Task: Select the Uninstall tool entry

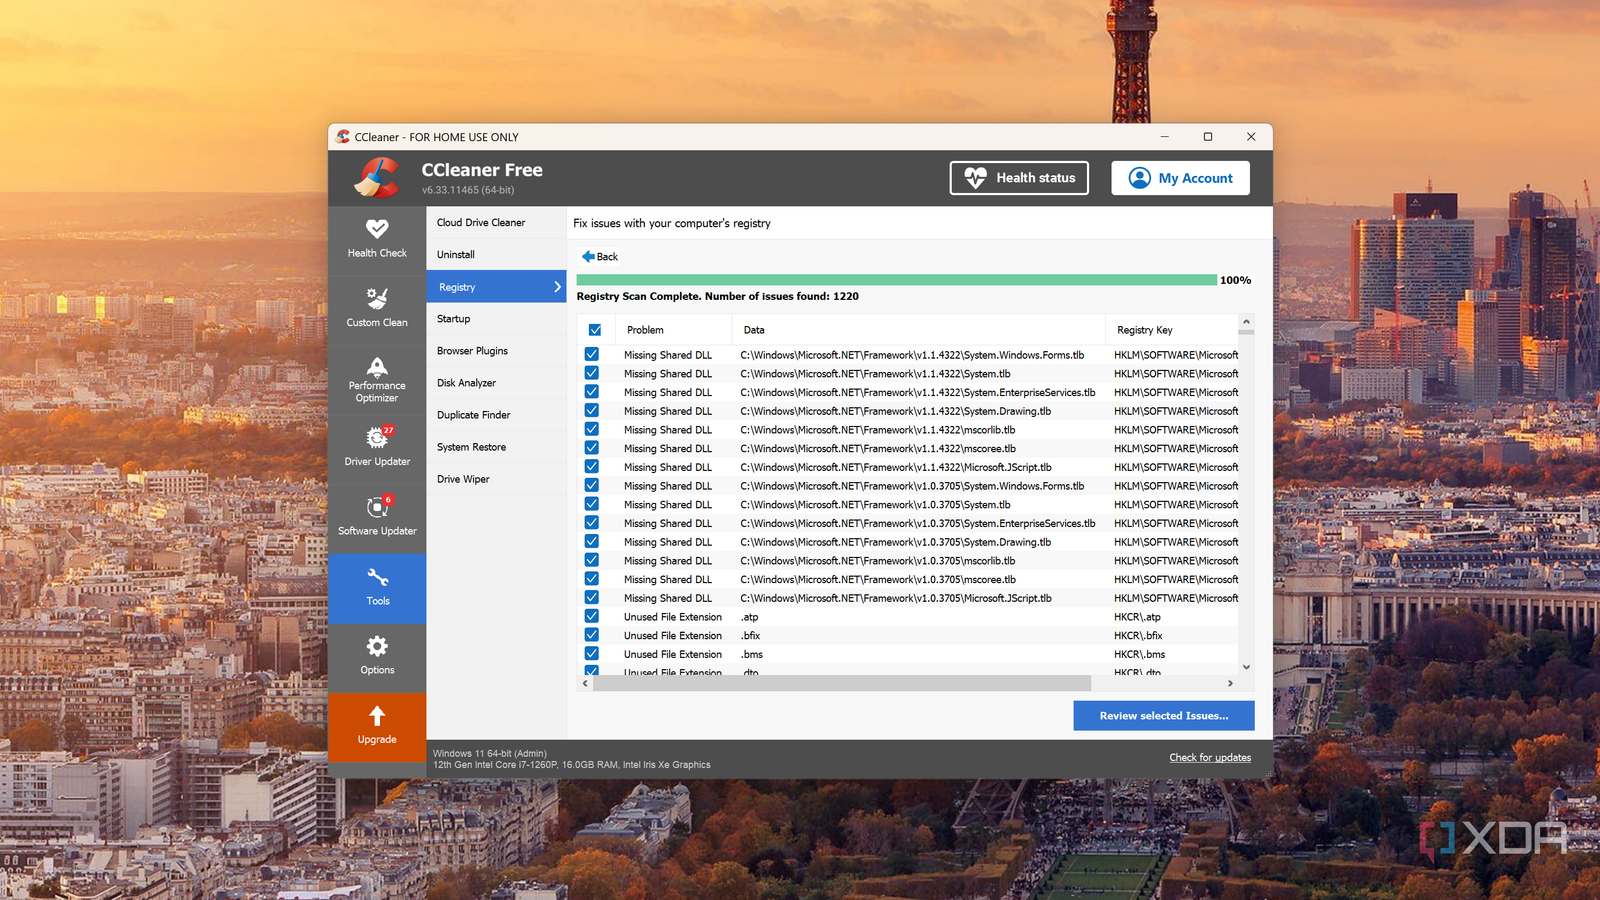Action: pyautogui.click(x=496, y=255)
